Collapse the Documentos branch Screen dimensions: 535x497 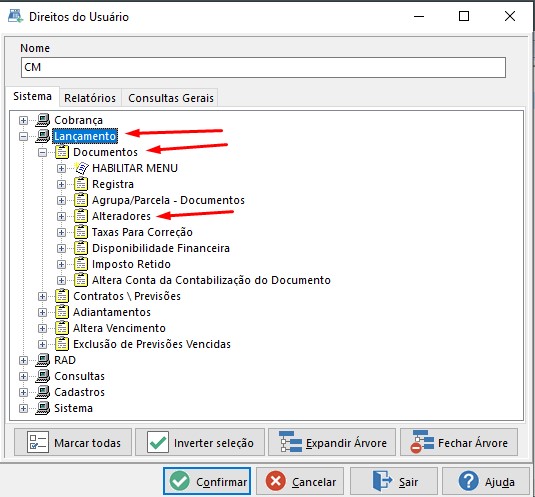42,152
